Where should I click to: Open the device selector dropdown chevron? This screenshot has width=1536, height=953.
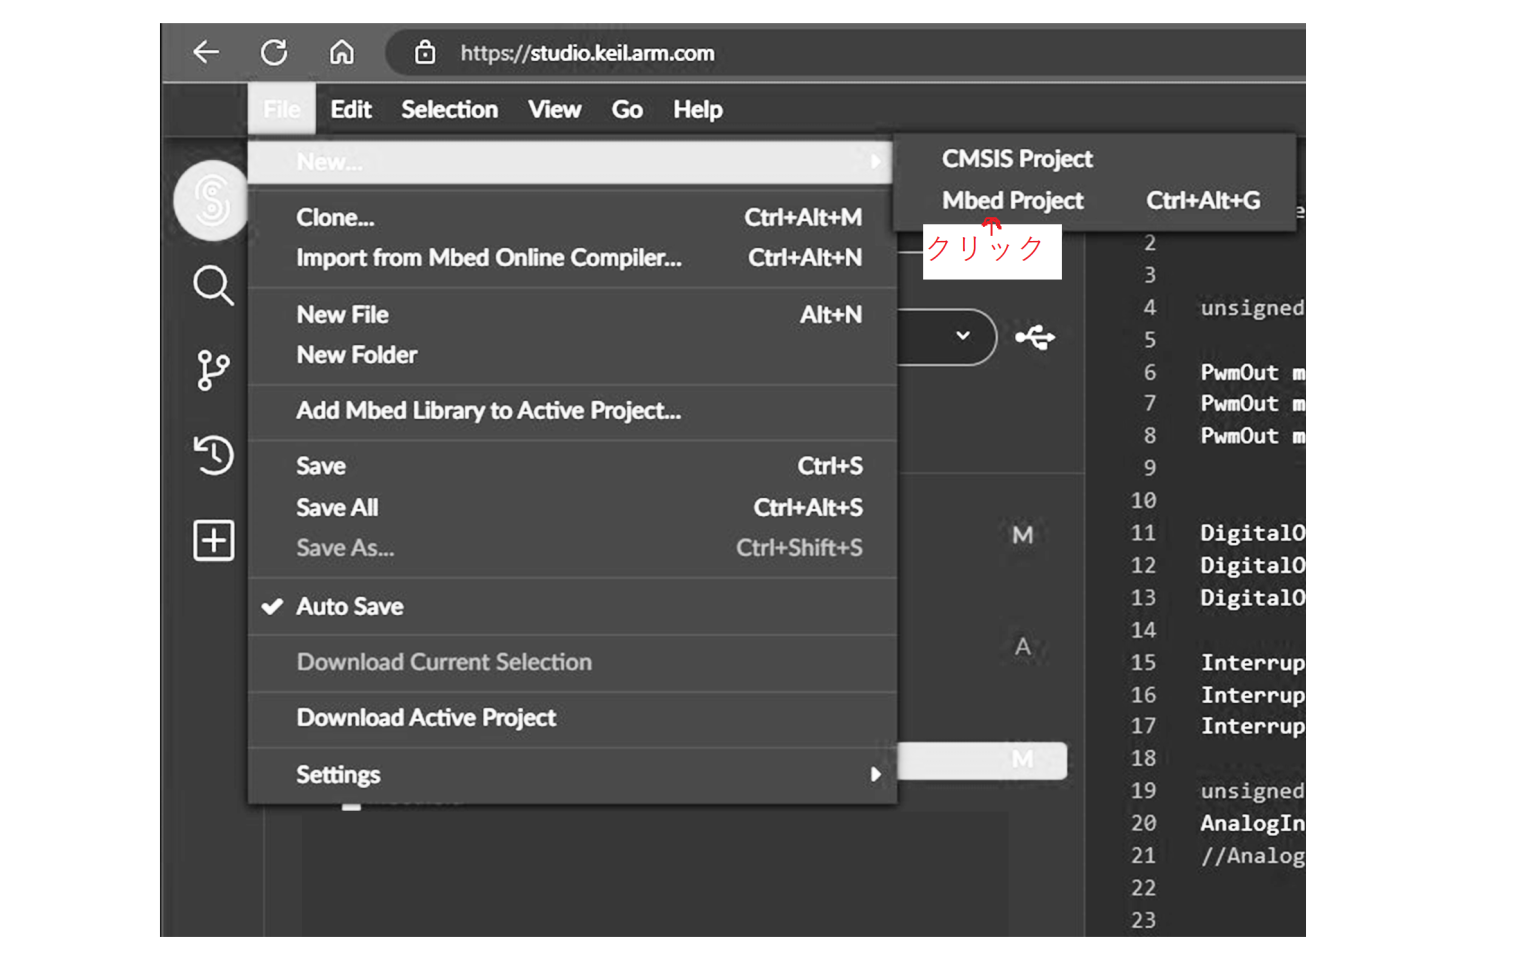click(x=963, y=337)
